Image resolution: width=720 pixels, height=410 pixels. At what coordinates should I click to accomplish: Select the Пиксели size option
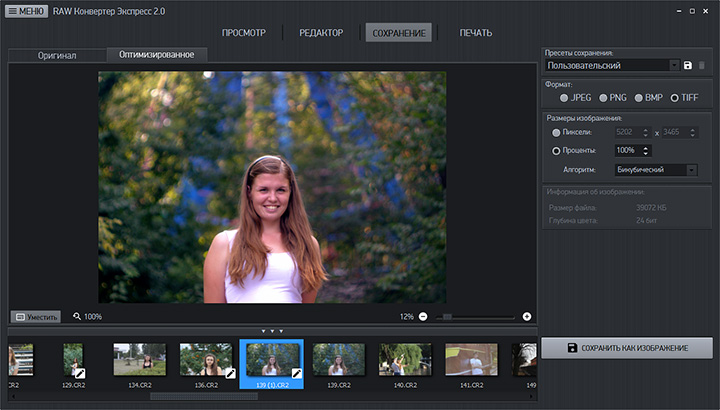pyautogui.click(x=572, y=132)
